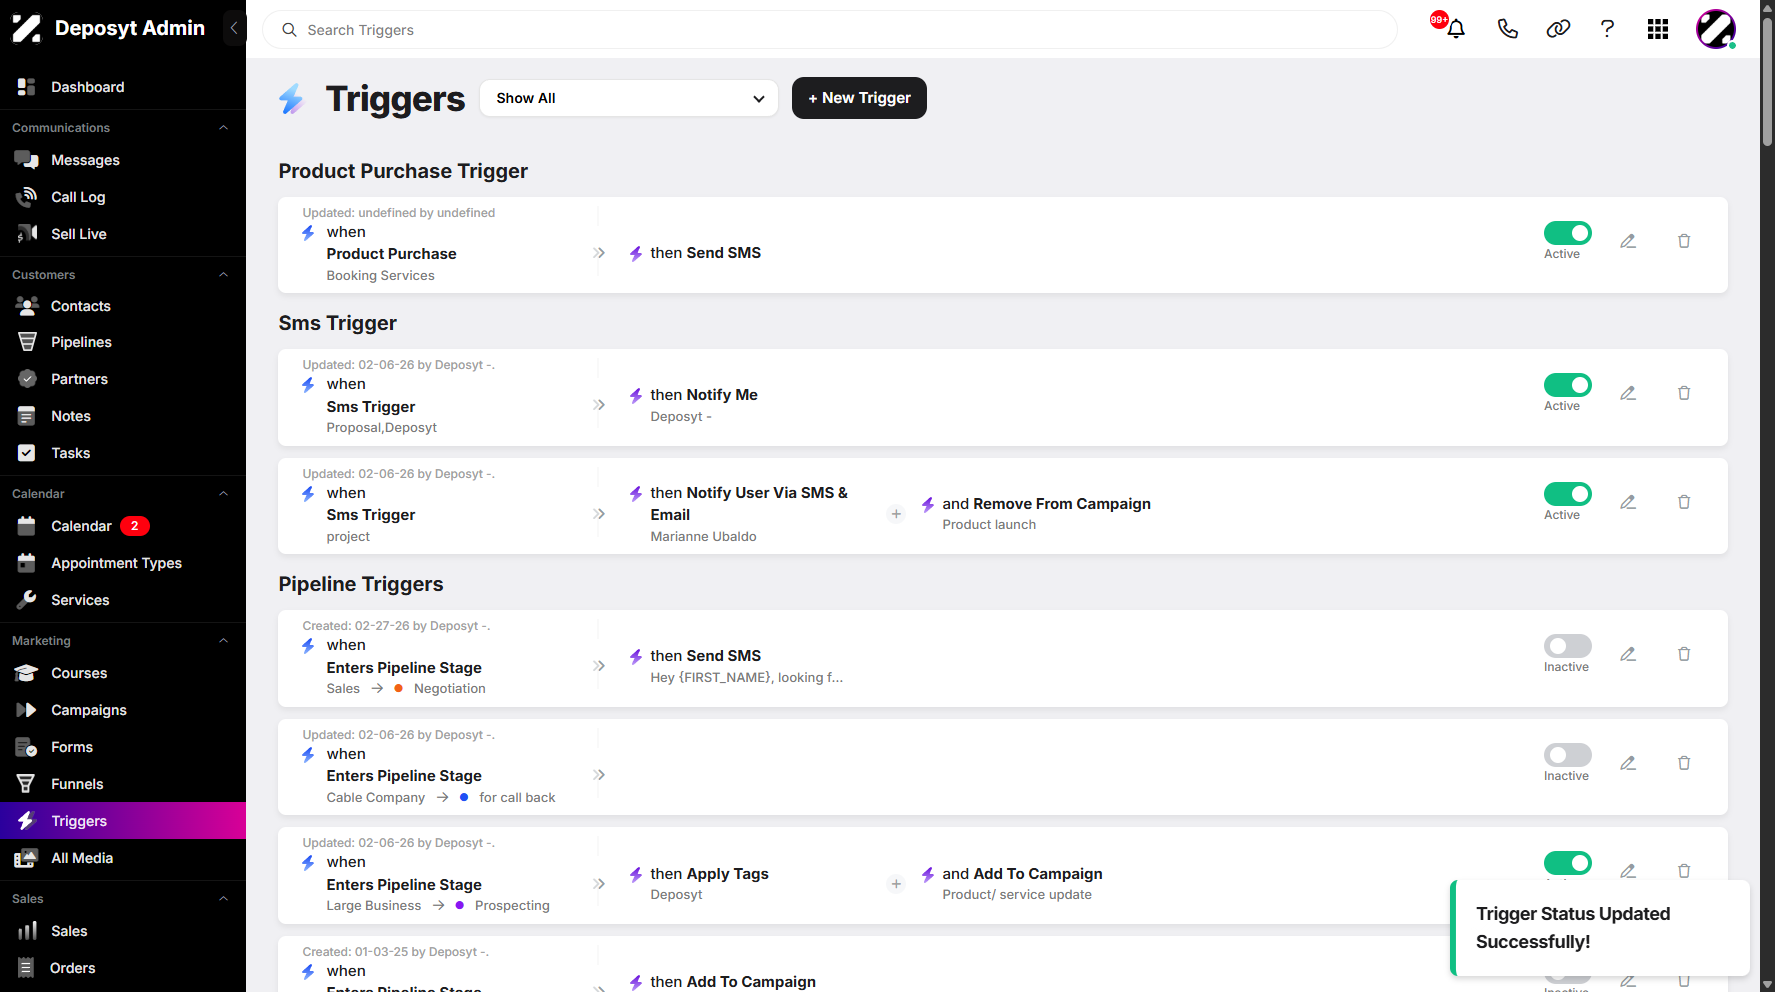Edit the Notify Me trigger with pencil icon
Image resolution: width=1775 pixels, height=992 pixels.
[1628, 393]
